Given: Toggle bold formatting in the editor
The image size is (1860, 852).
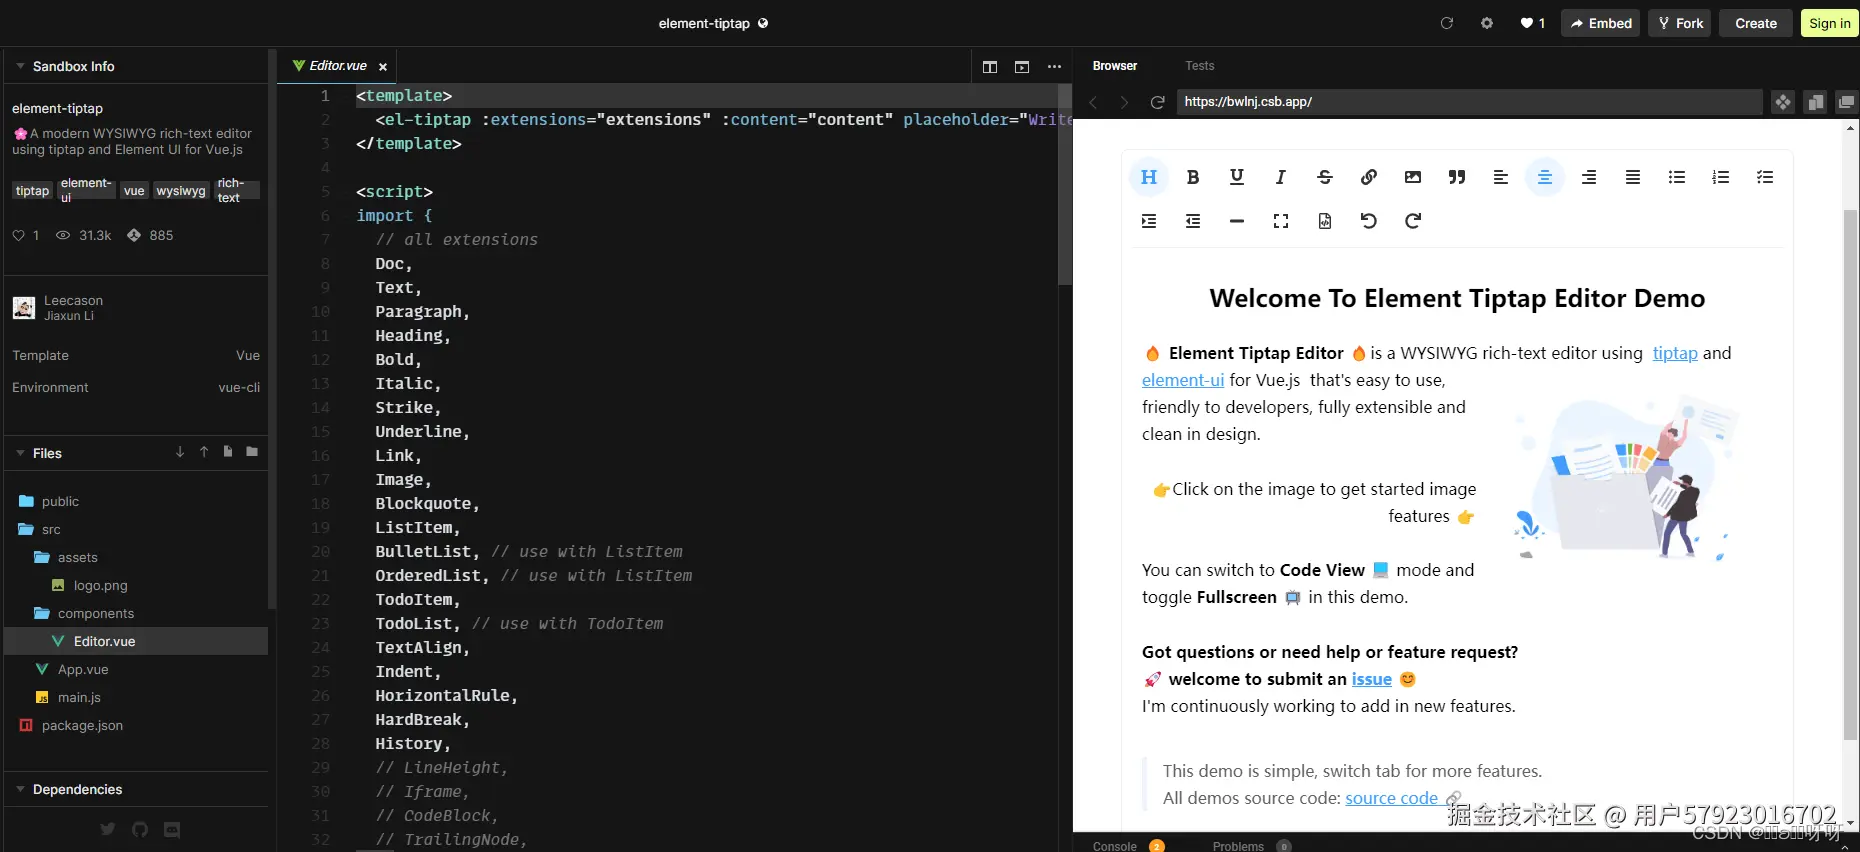Looking at the screenshot, I should pyautogui.click(x=1193, y=177).
